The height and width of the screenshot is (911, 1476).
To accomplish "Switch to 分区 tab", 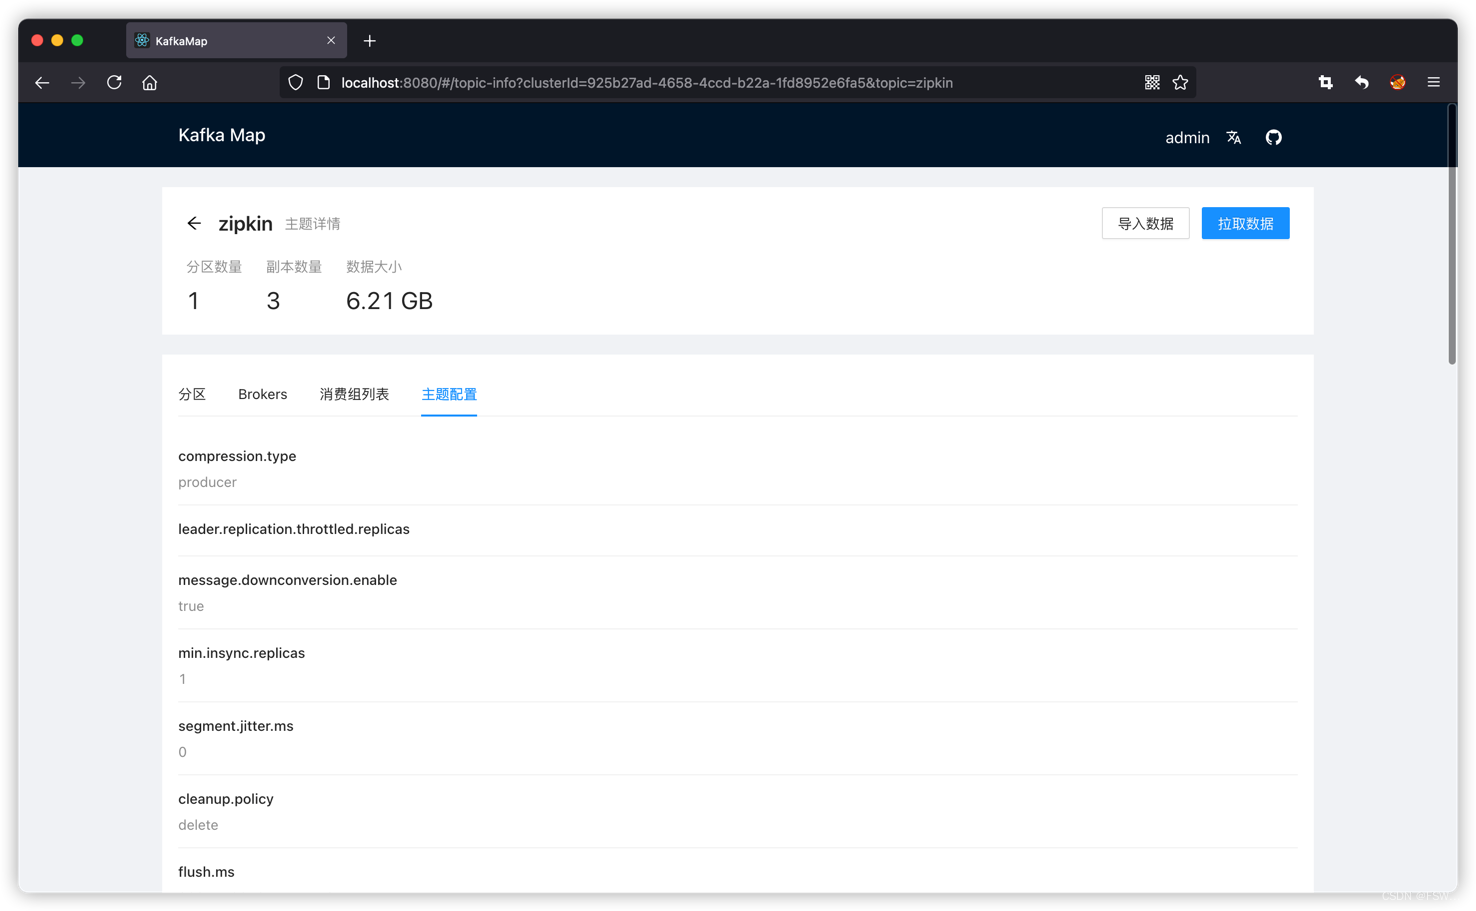I will point(192,394).
